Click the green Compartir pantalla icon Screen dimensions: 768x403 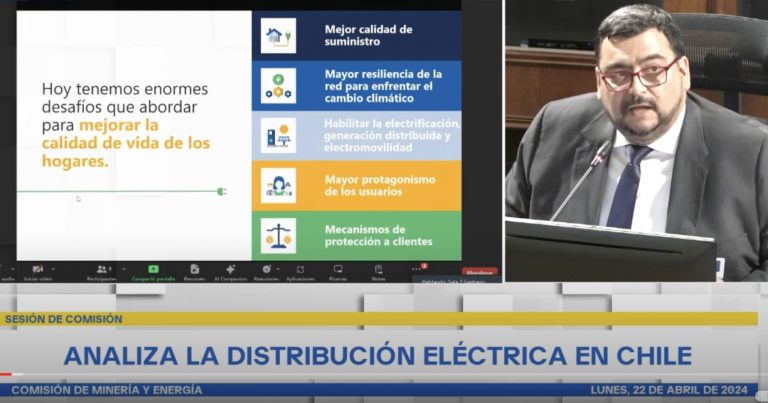pyautogui.click(x=153, y=269)
